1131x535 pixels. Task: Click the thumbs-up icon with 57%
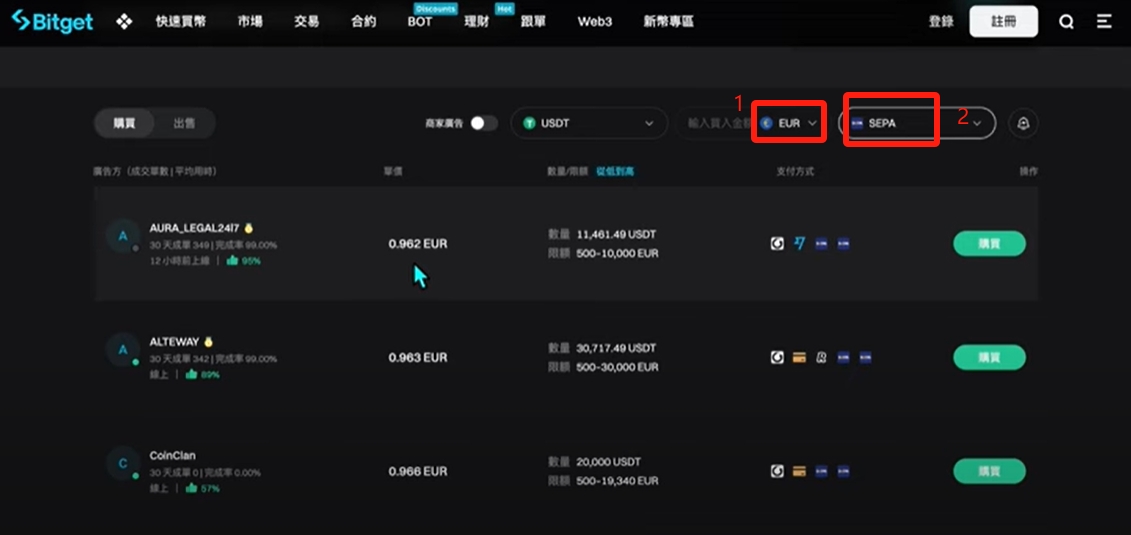pyautogui.click(x=191, y=488)
